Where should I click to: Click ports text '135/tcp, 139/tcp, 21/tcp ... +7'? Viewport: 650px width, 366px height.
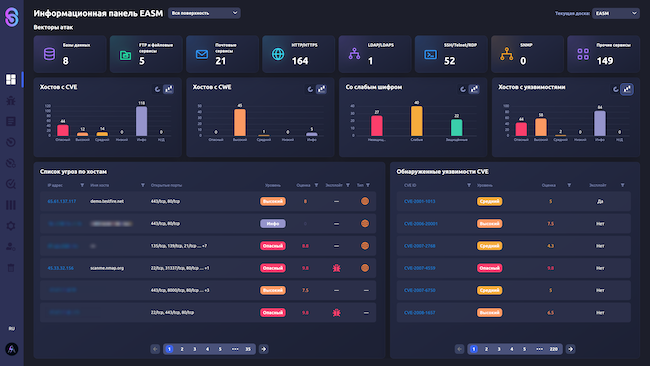179,246
